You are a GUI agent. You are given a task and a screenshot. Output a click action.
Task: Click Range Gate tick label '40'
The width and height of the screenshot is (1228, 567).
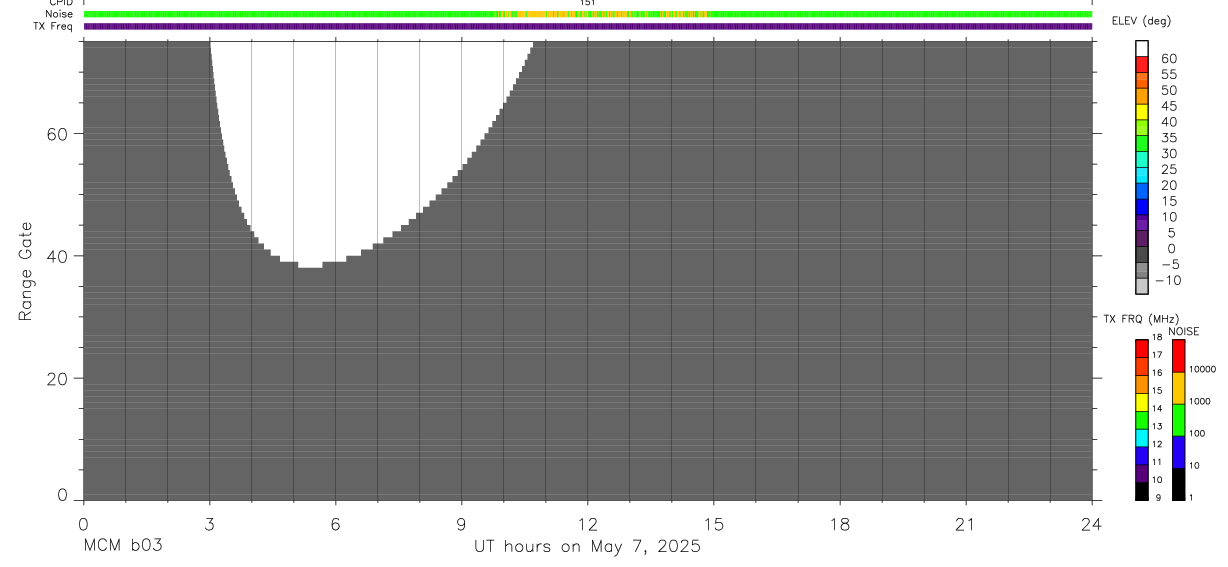55,256
